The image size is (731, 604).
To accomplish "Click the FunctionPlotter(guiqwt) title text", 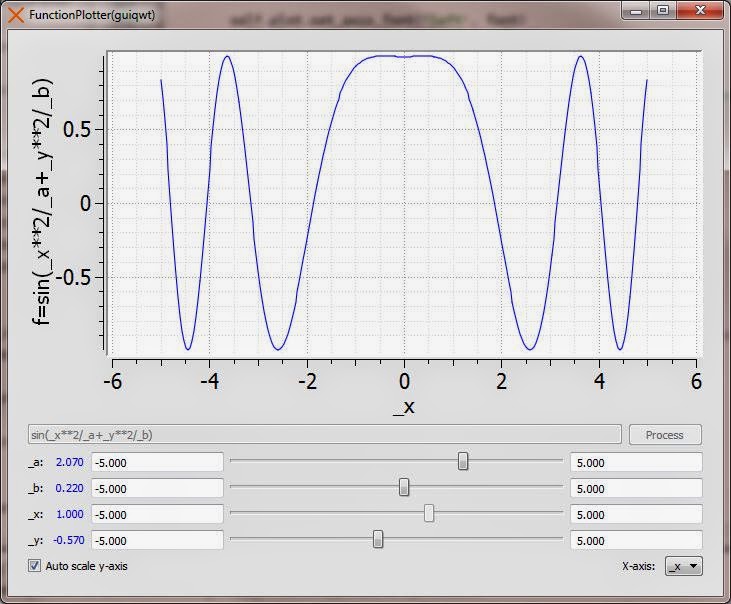I will 92,15.
